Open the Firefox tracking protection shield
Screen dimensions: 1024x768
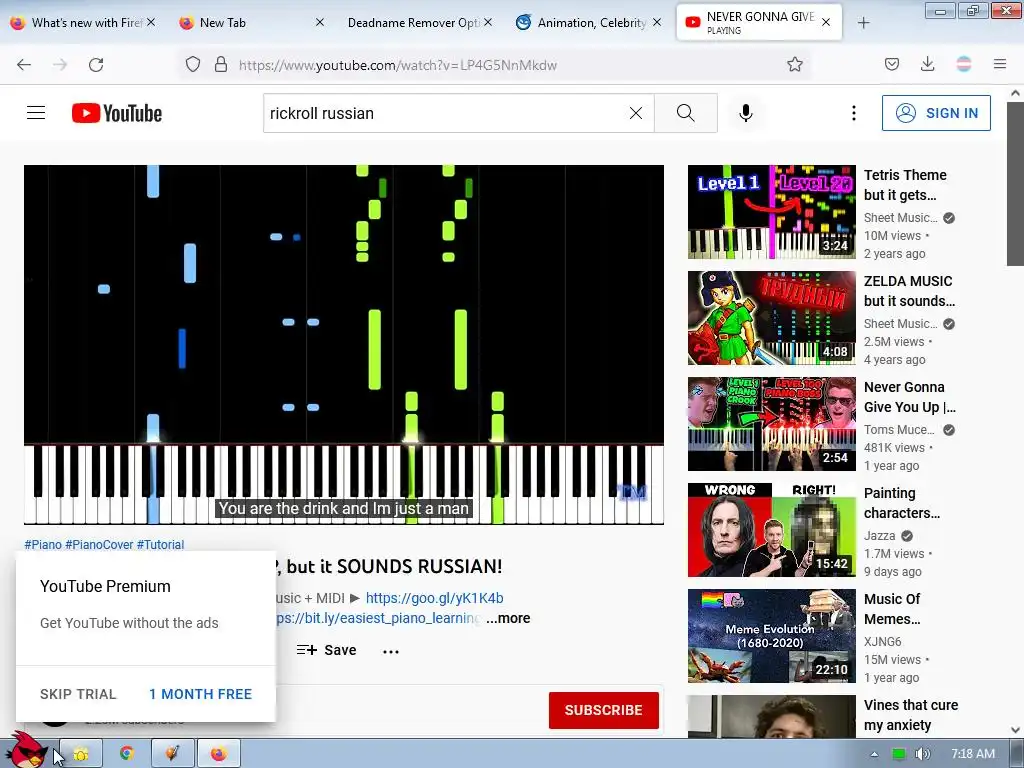(193, 64)
